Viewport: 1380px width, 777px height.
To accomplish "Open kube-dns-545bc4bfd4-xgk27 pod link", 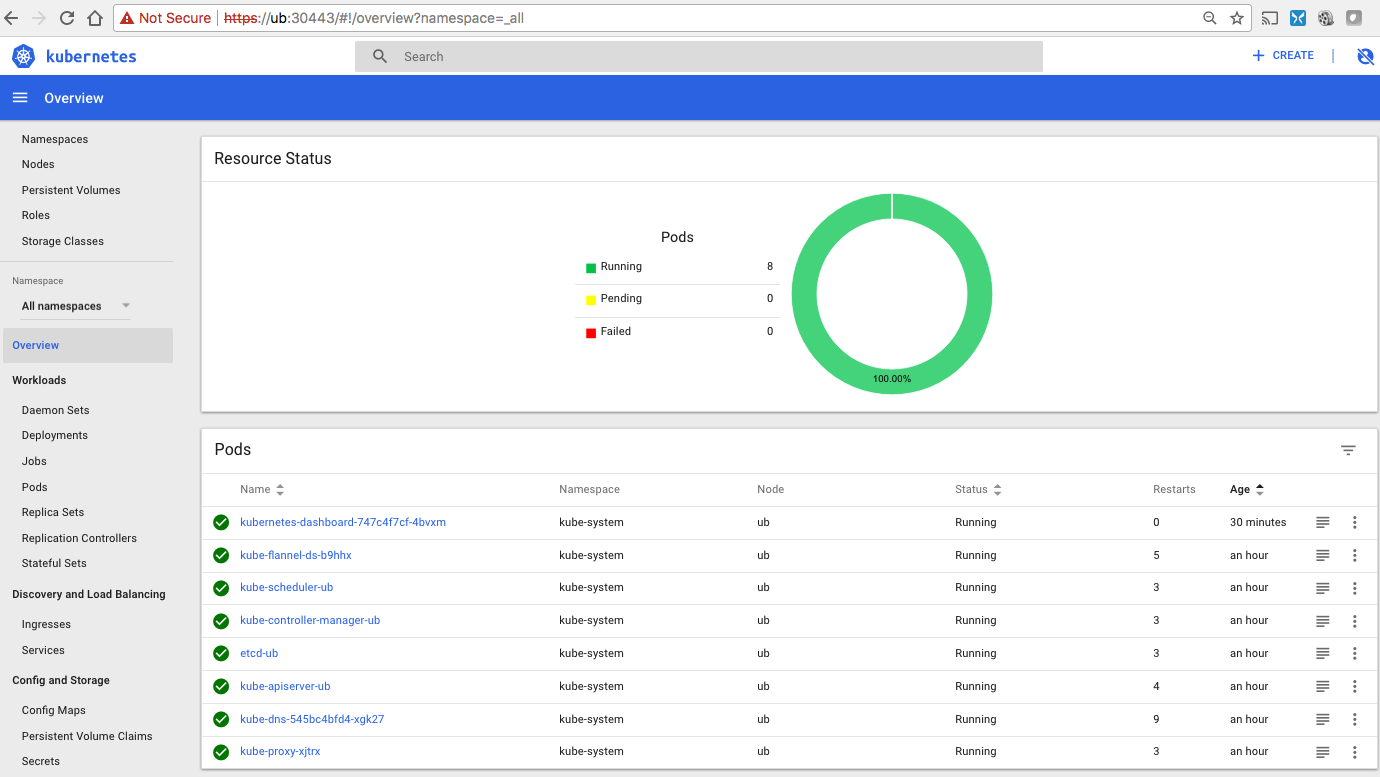I will [312, 719].
